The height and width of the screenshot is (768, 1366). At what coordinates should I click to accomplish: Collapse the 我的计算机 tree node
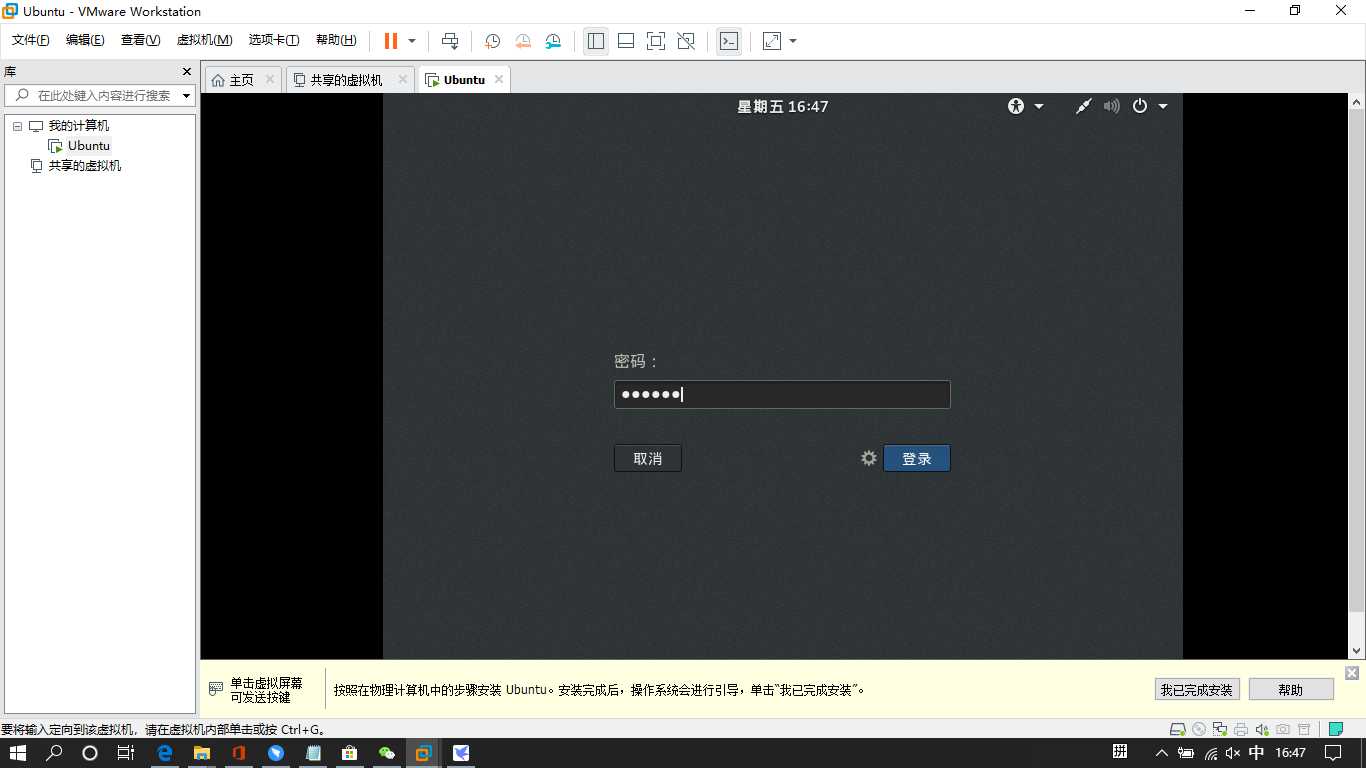click(x=17, y=126)
